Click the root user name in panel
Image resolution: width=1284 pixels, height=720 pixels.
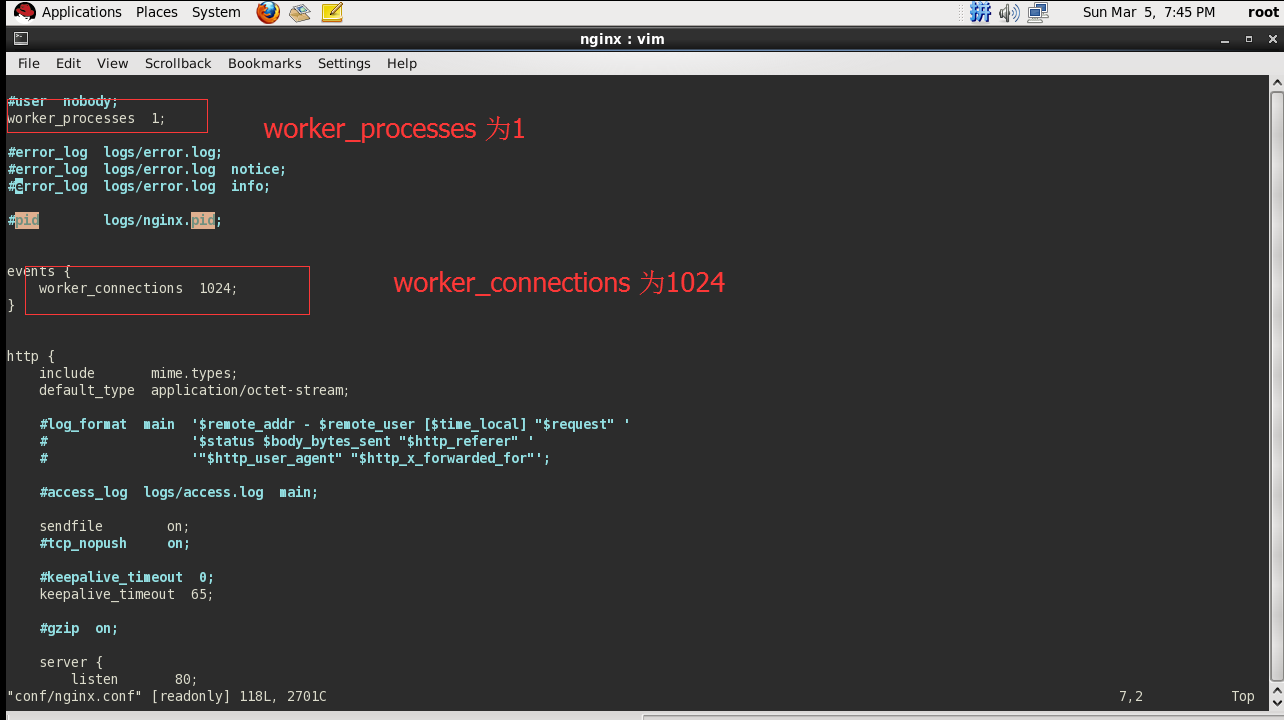click(x=1263, y=12)
